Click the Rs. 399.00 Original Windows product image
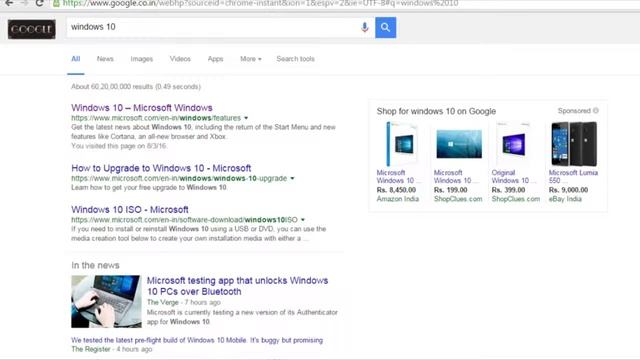The width and height of the screenshot is (640, 360). tap(513, 144)
